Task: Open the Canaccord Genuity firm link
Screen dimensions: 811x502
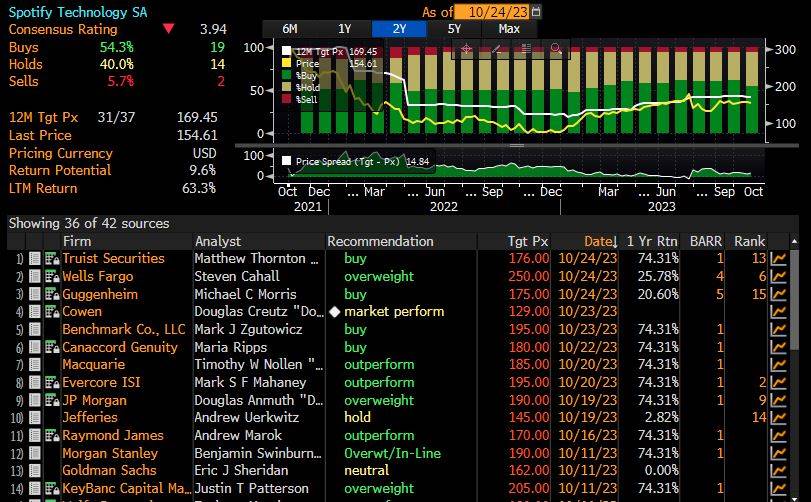Action: (x=119, y=347)
